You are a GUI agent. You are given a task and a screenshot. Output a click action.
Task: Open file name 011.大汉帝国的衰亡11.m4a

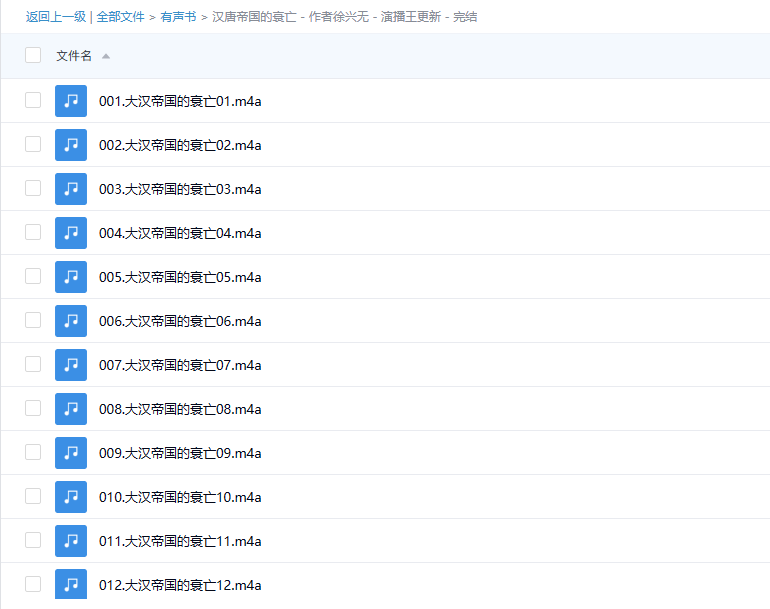(x=180, y=541)
